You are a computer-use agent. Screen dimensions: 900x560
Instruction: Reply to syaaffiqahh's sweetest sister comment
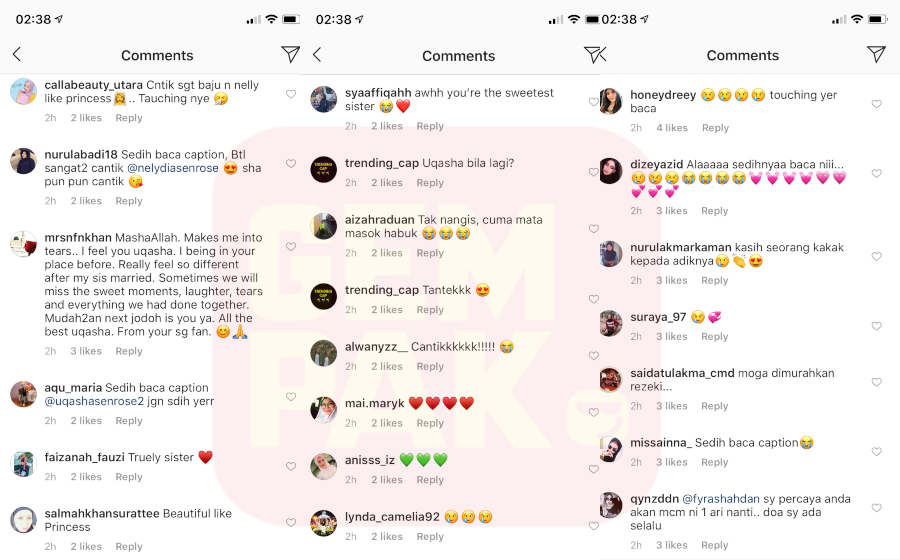(430, 126)
